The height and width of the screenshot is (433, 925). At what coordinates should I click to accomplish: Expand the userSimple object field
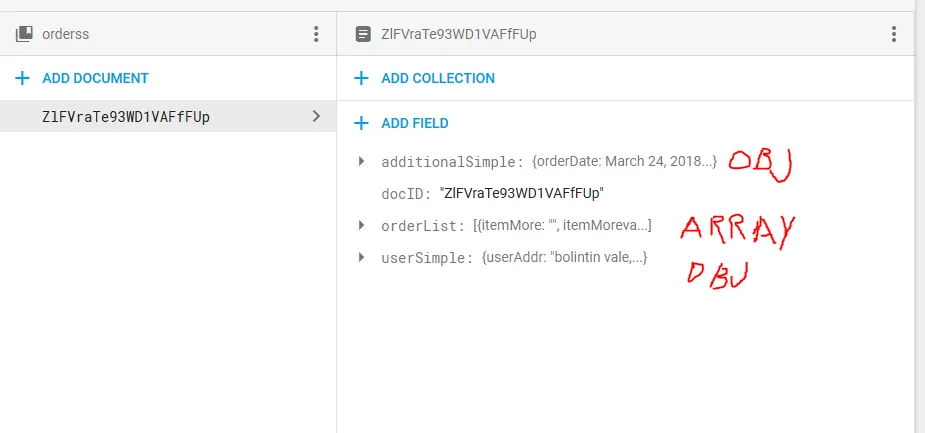coord(361,257)
